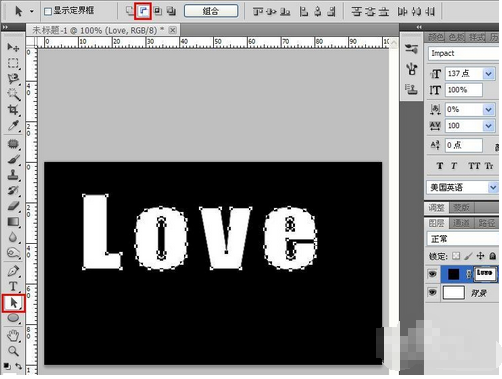
Task: Open the tracking 100 dropdown
Action: pos(488,126)
